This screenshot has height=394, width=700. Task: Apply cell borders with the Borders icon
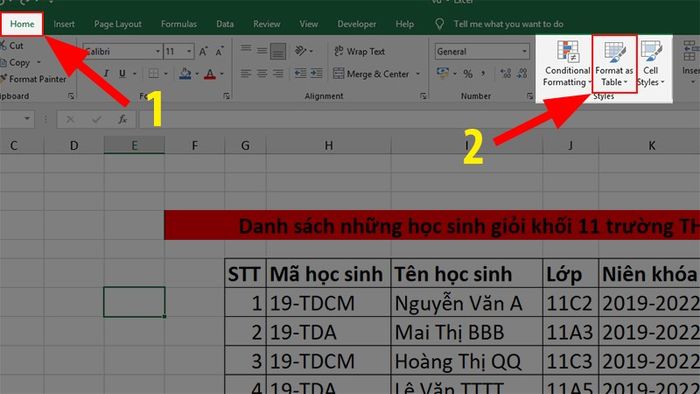(x=154, y=74)
